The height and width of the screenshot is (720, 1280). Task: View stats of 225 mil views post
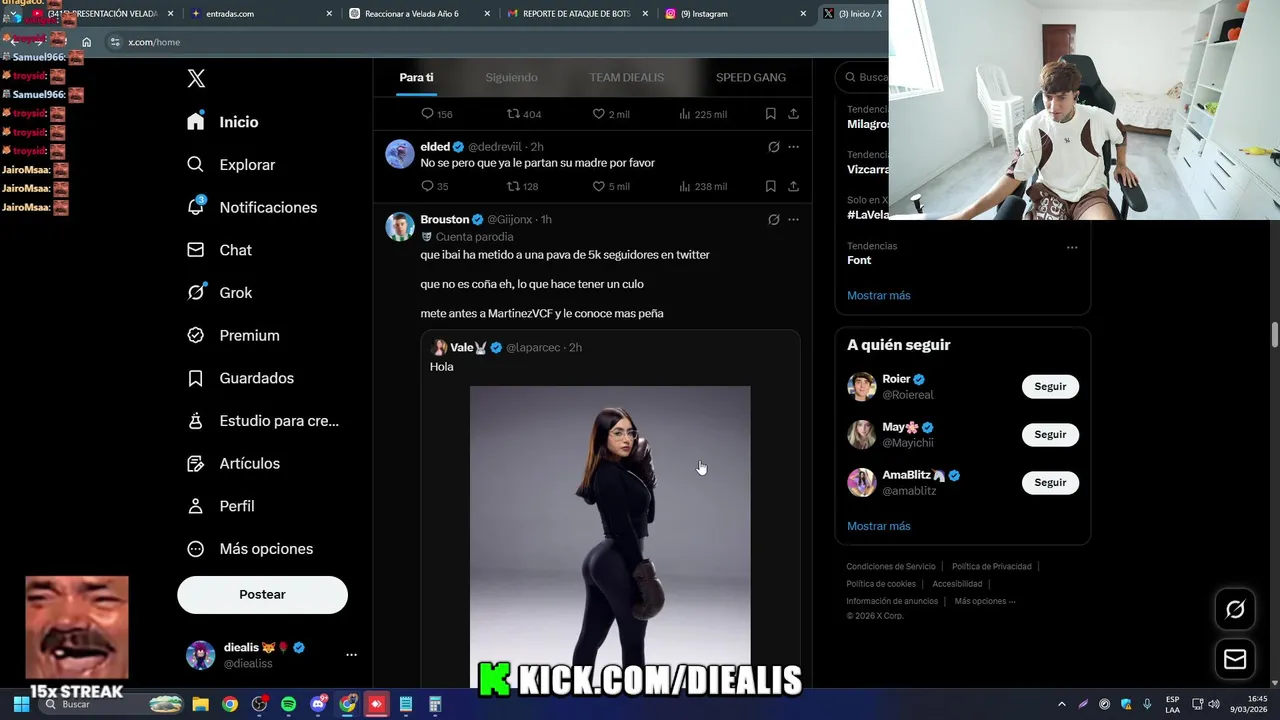pyautogui.click(x=702, y=114)
